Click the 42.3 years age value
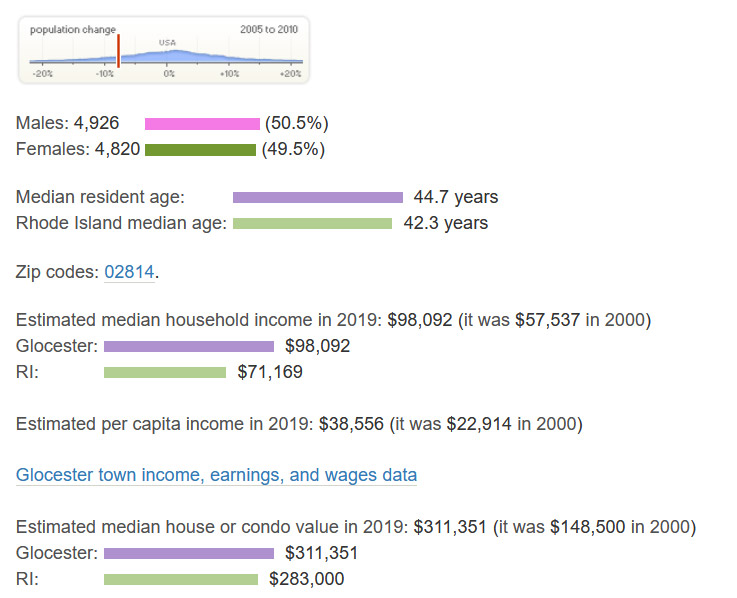 tap(445, 223)
